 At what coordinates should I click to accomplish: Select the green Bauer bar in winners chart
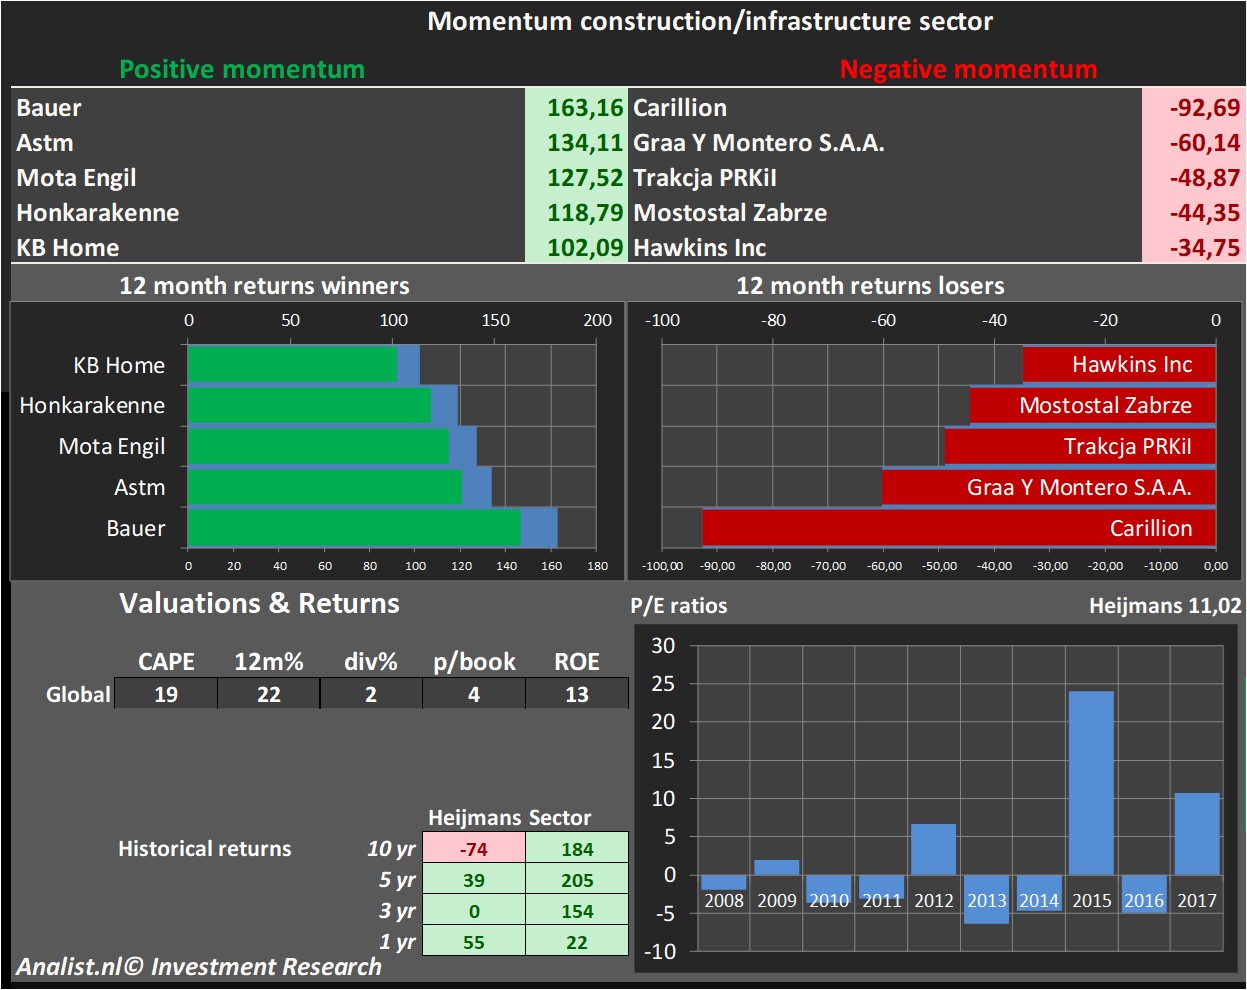tap(354, 528)
